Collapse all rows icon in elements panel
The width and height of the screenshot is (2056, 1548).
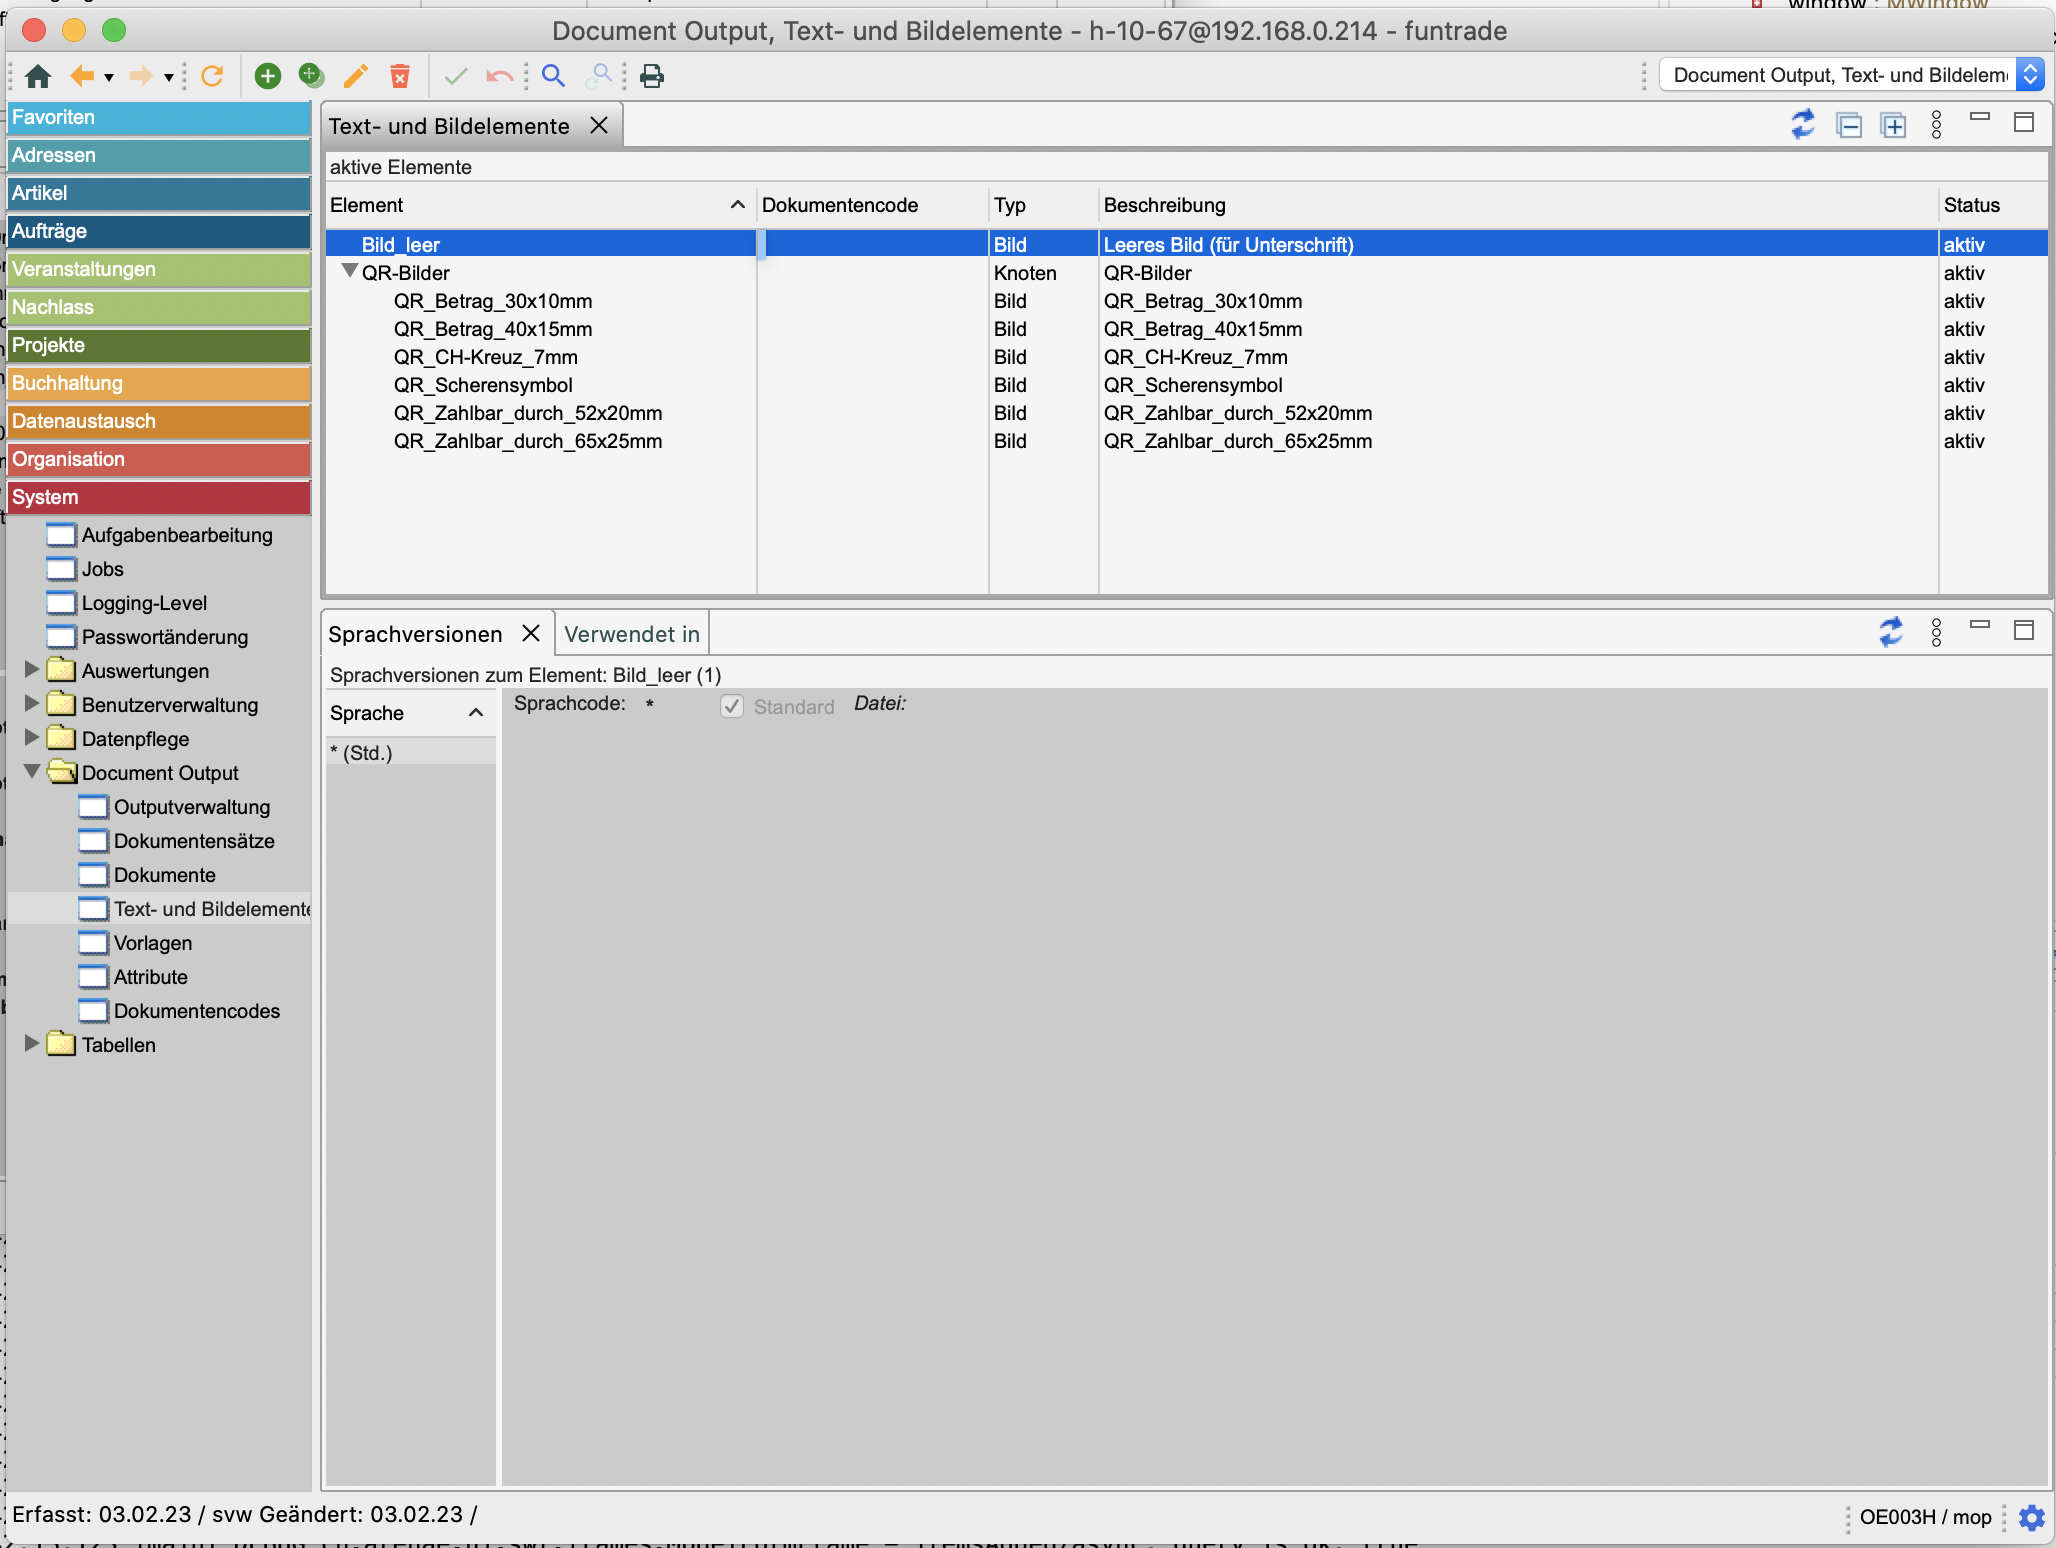(x=1849, y=125)
